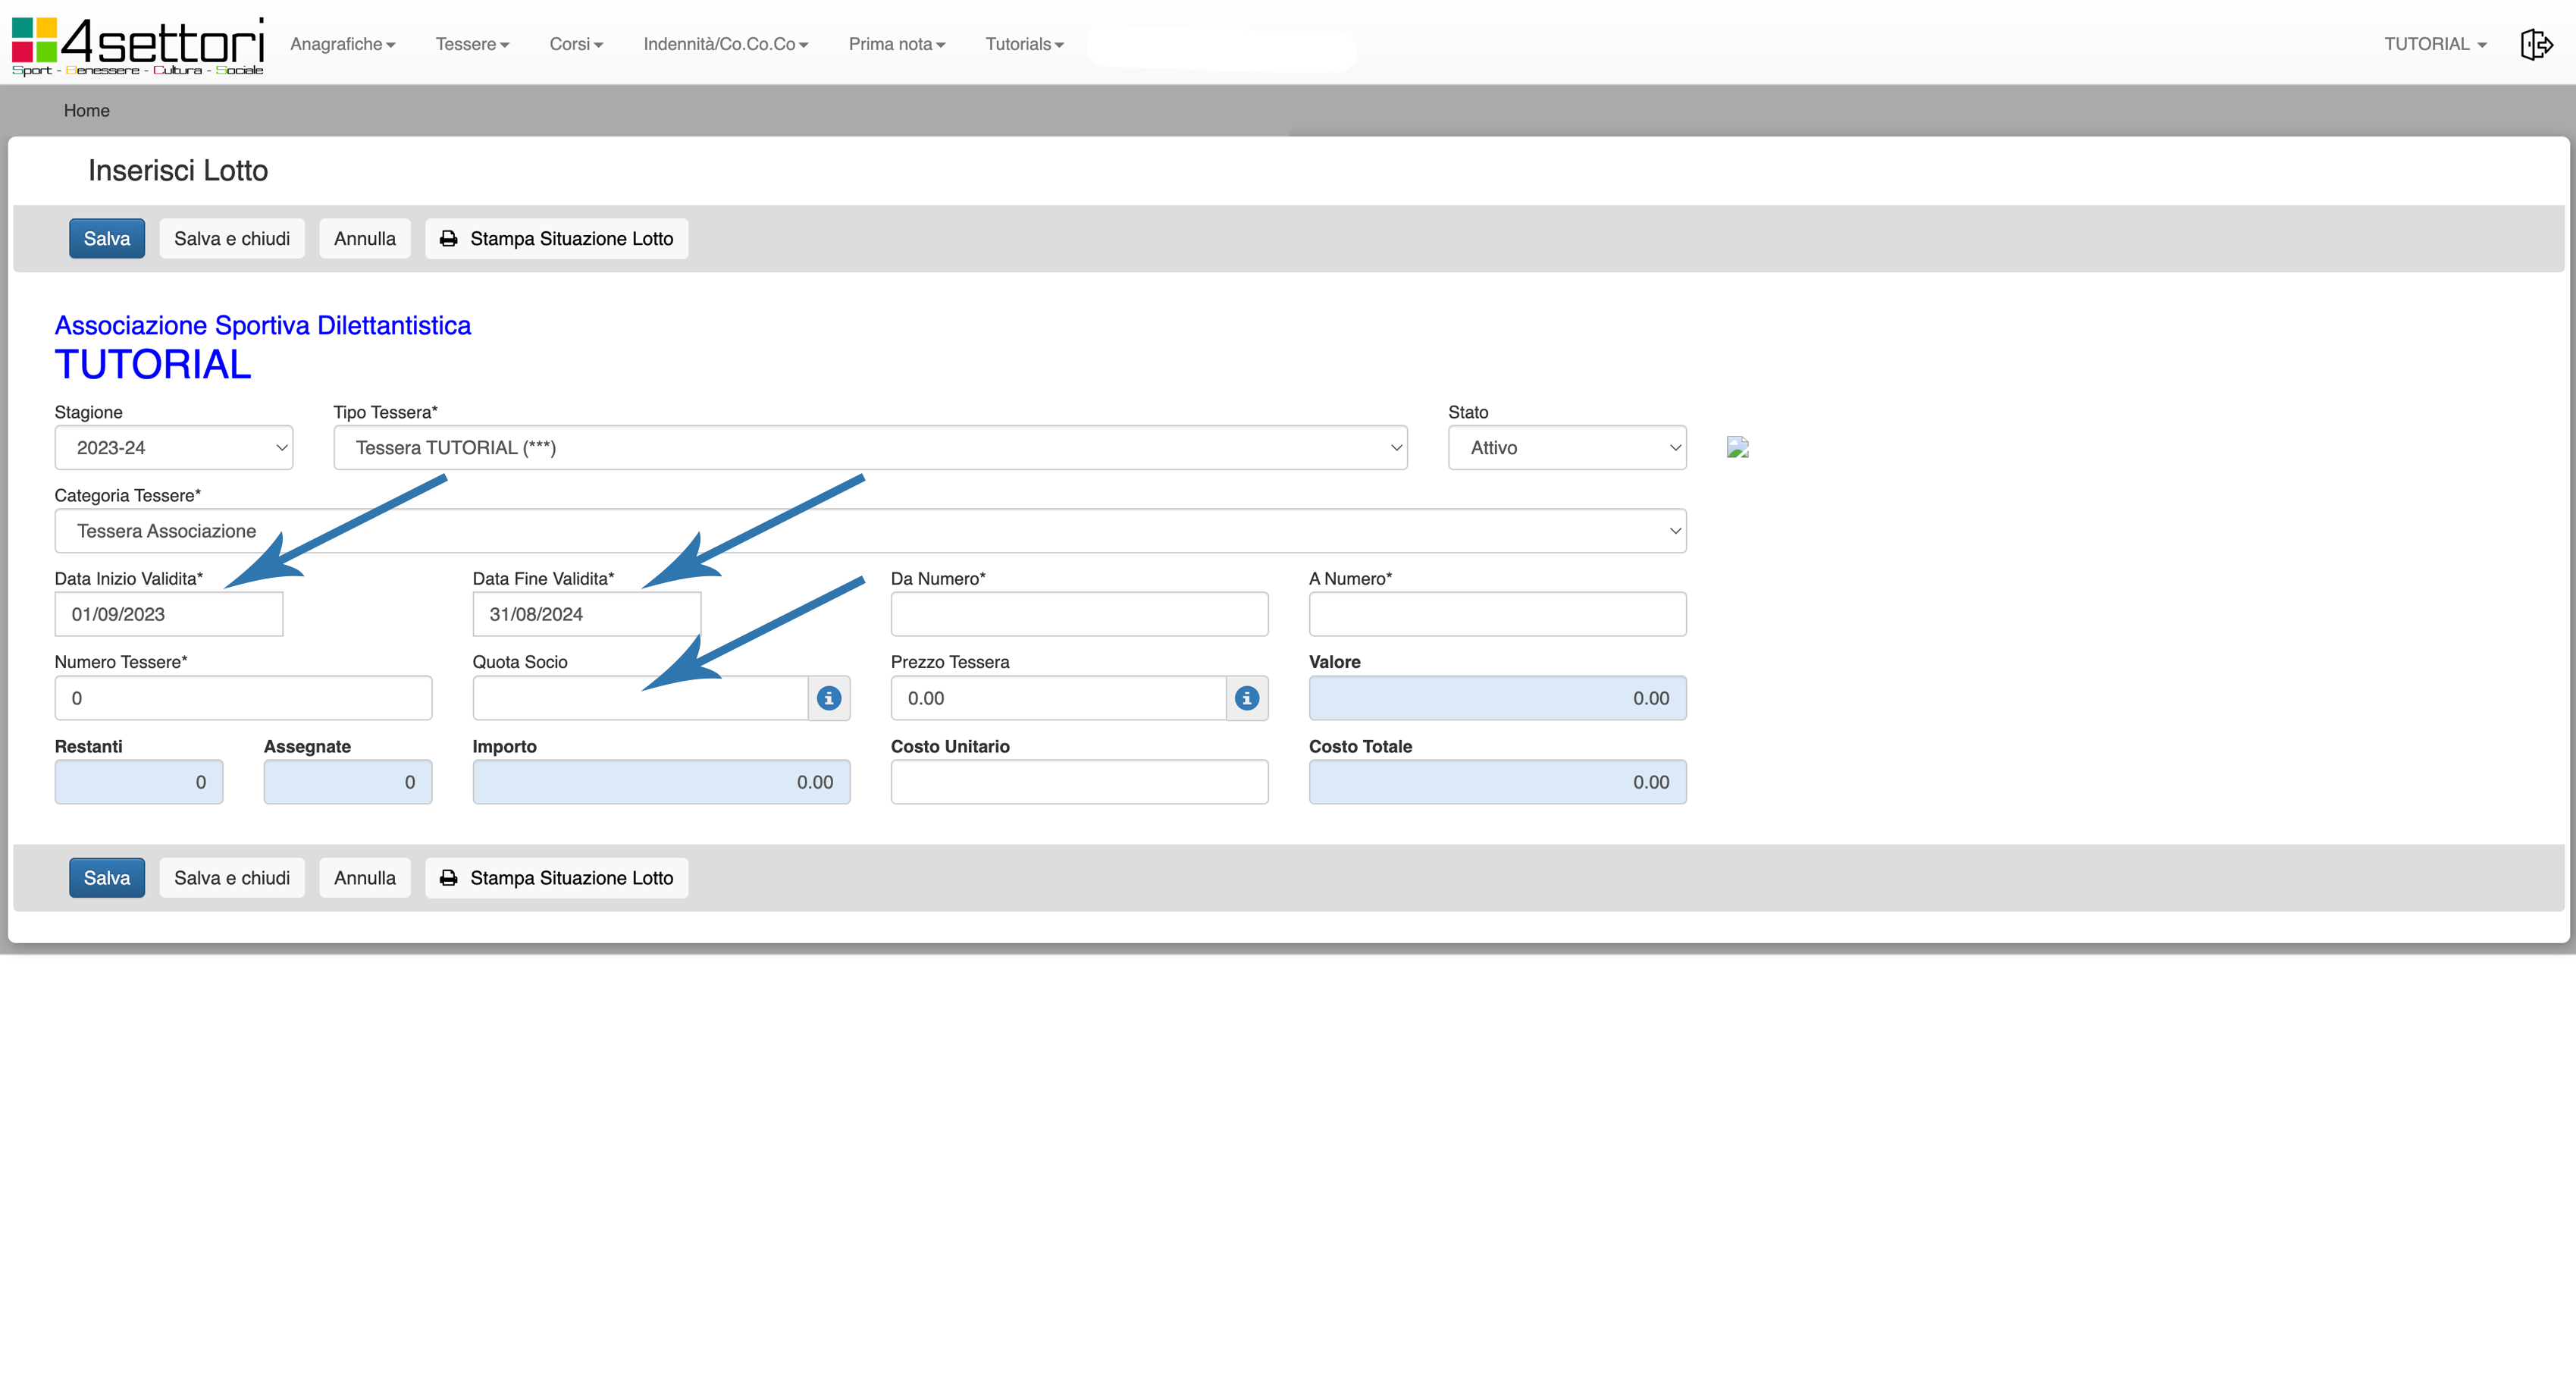
Task: Click bottom Salva e chiudi button
Action: (x=231, y=878)
